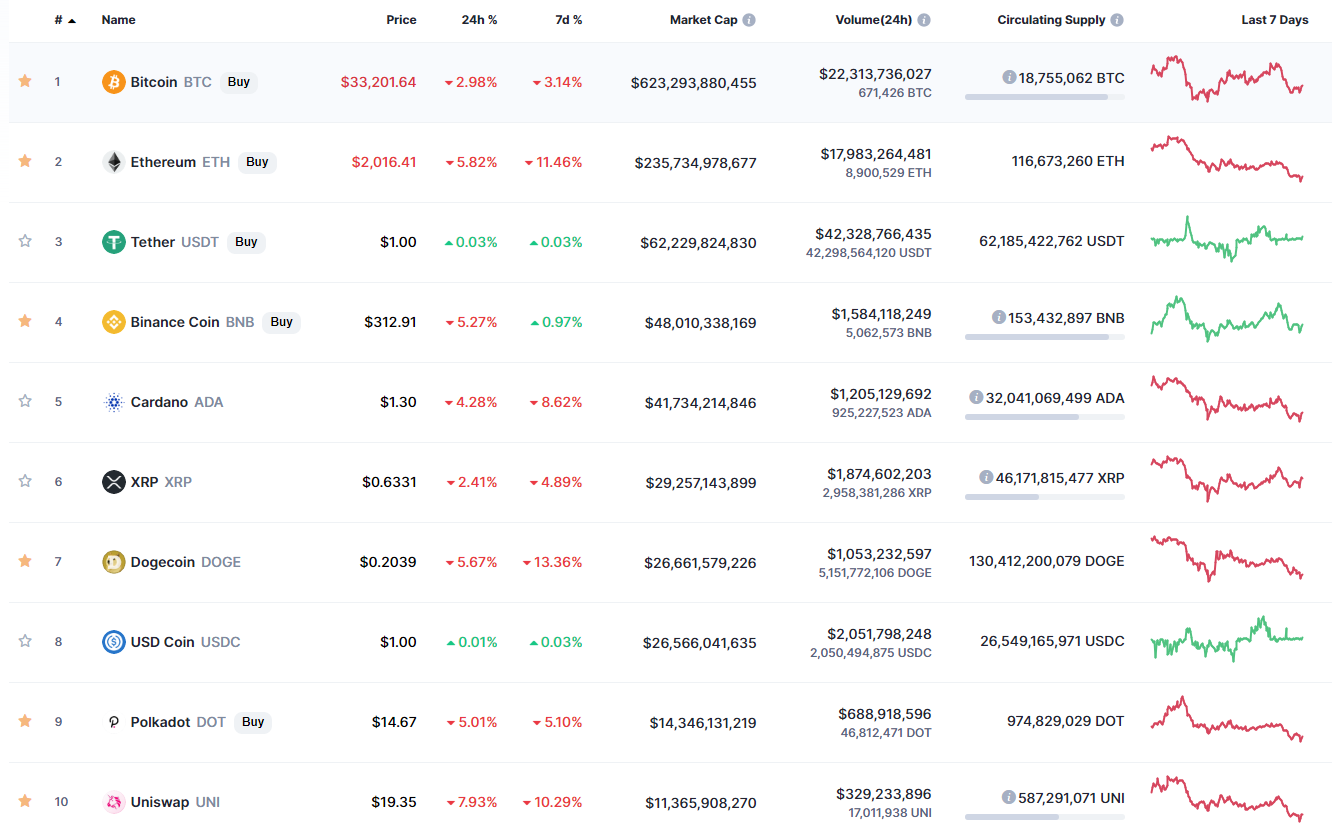Remove Bitcoin from watchlist star
Image resolution: width=1332 pixels, height=832 pixels.
point(25,81)
